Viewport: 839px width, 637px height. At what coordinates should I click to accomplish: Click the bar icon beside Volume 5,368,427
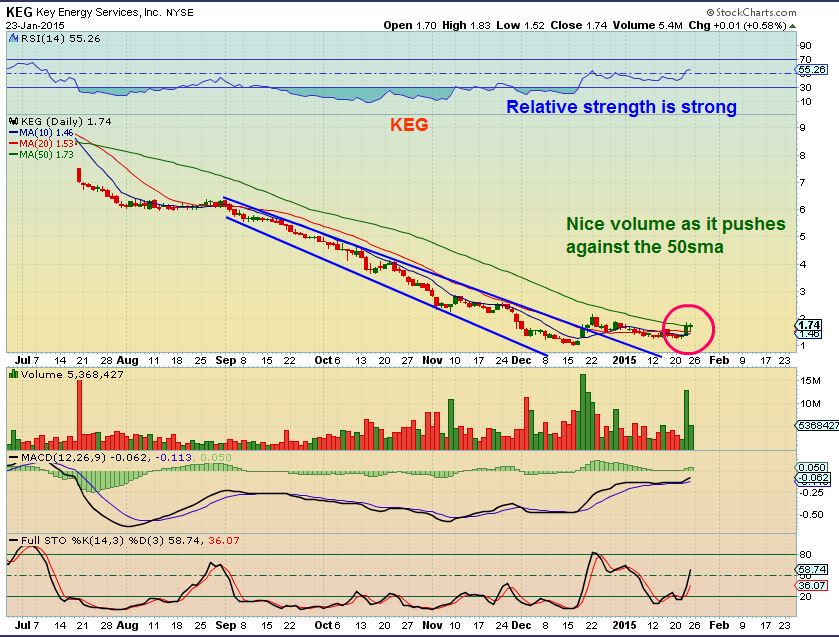click(13, 374)
